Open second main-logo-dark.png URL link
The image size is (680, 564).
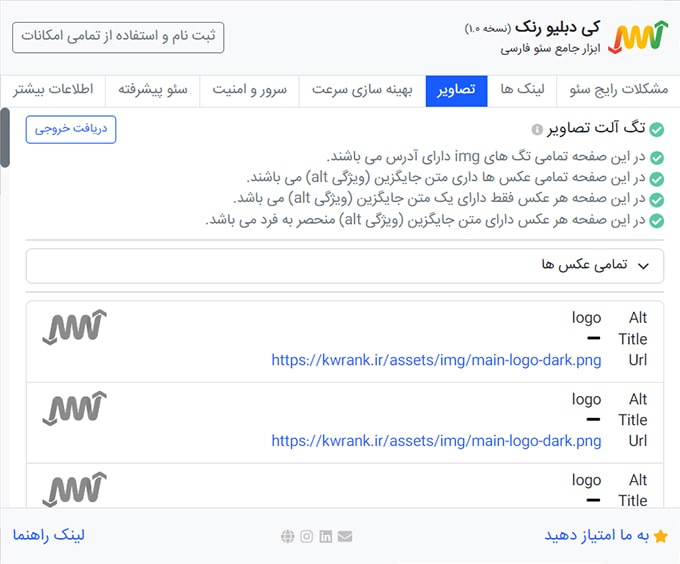coord(436,441)
